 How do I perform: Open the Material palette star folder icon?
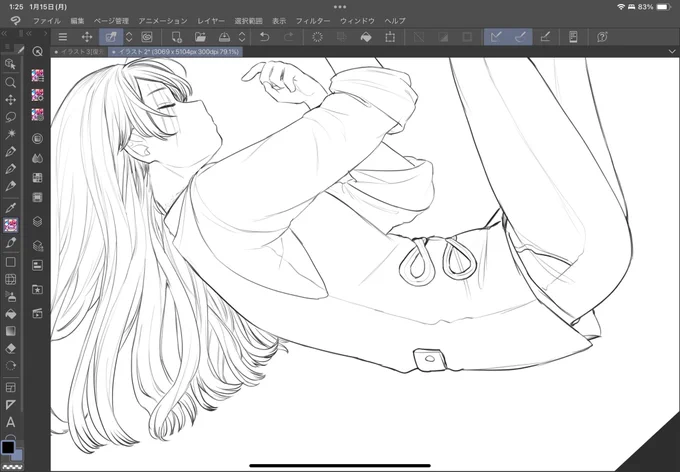[38, 289]
